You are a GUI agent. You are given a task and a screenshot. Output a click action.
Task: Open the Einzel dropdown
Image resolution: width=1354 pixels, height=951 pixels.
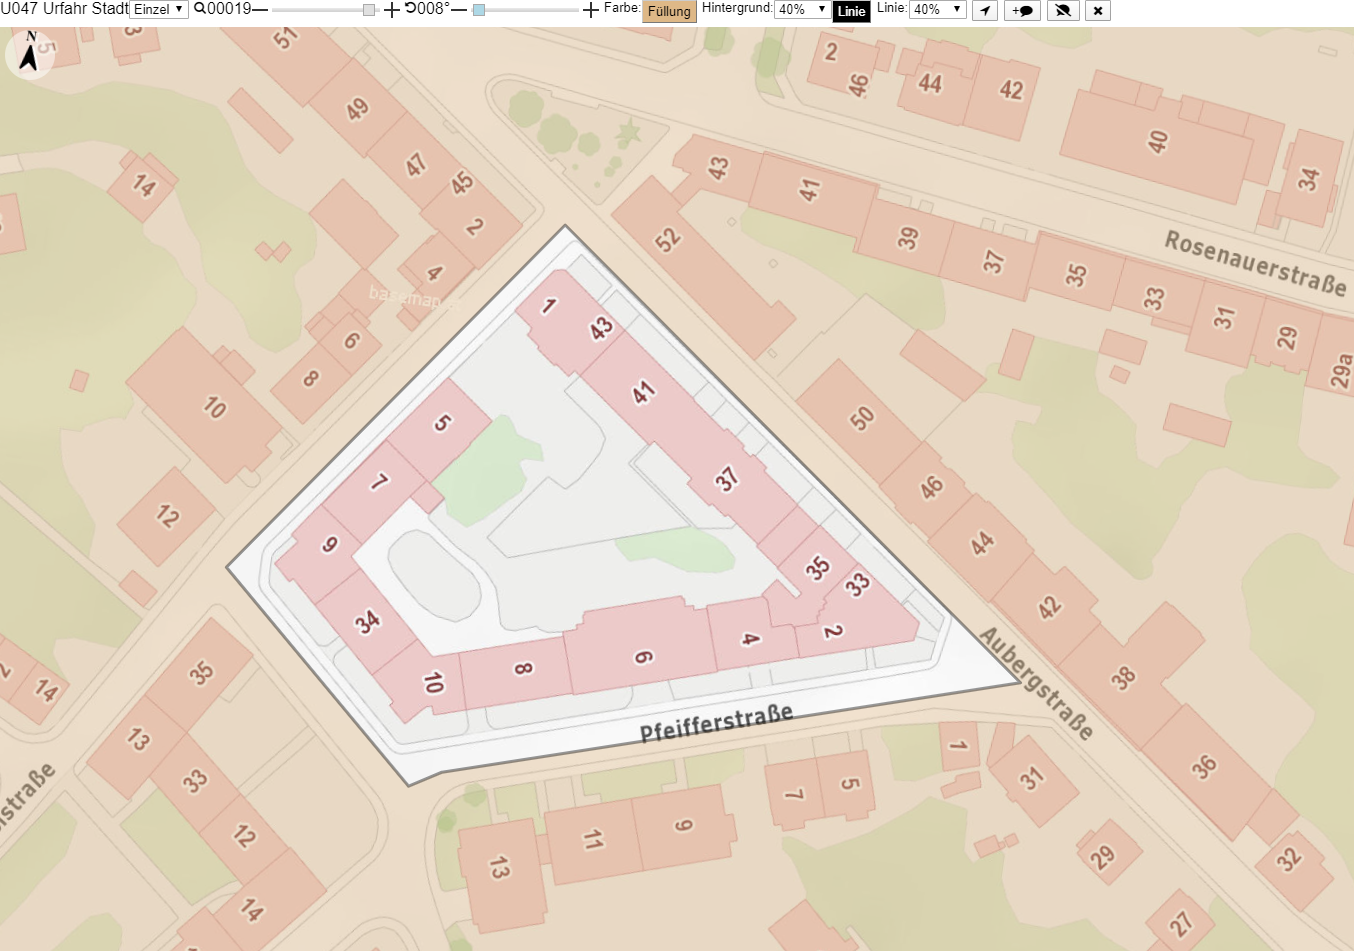coord(159,9)
